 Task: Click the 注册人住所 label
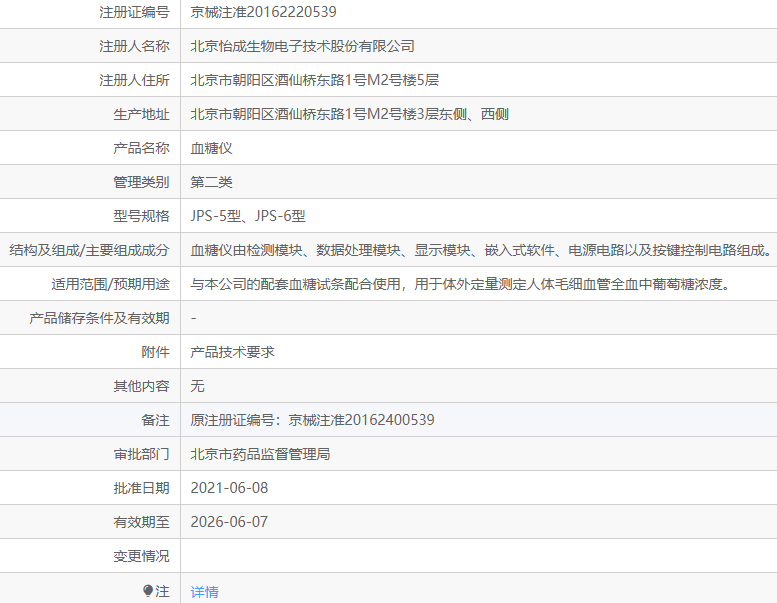coord(134,80)
